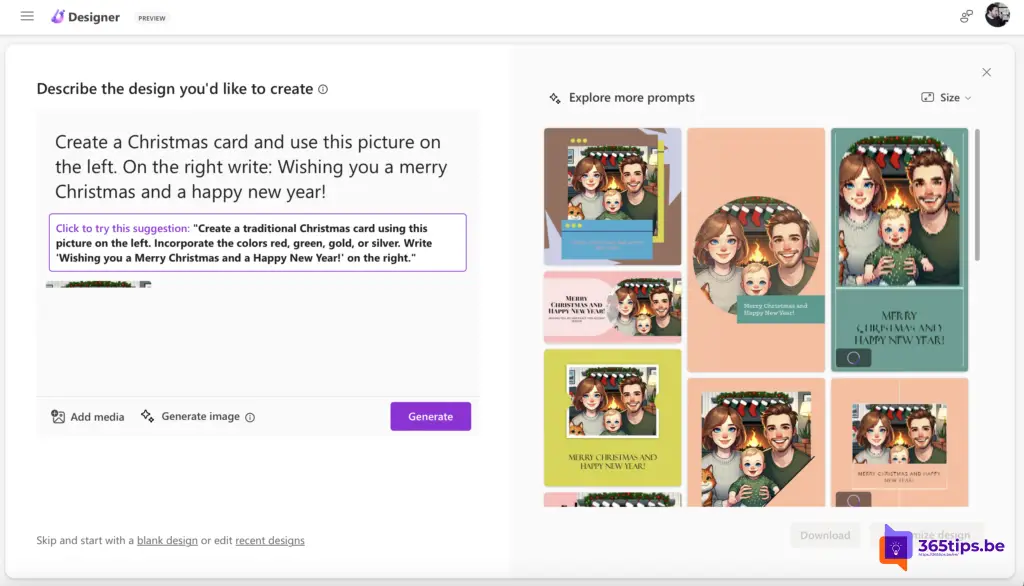Image resolution: width=1024 pixels, height=586 pixels.
Task: Open the user profile avatar
Action: tap(997, 15)
